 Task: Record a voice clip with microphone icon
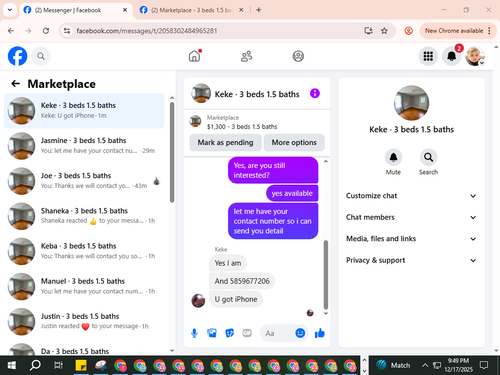[x=194, y=333]
